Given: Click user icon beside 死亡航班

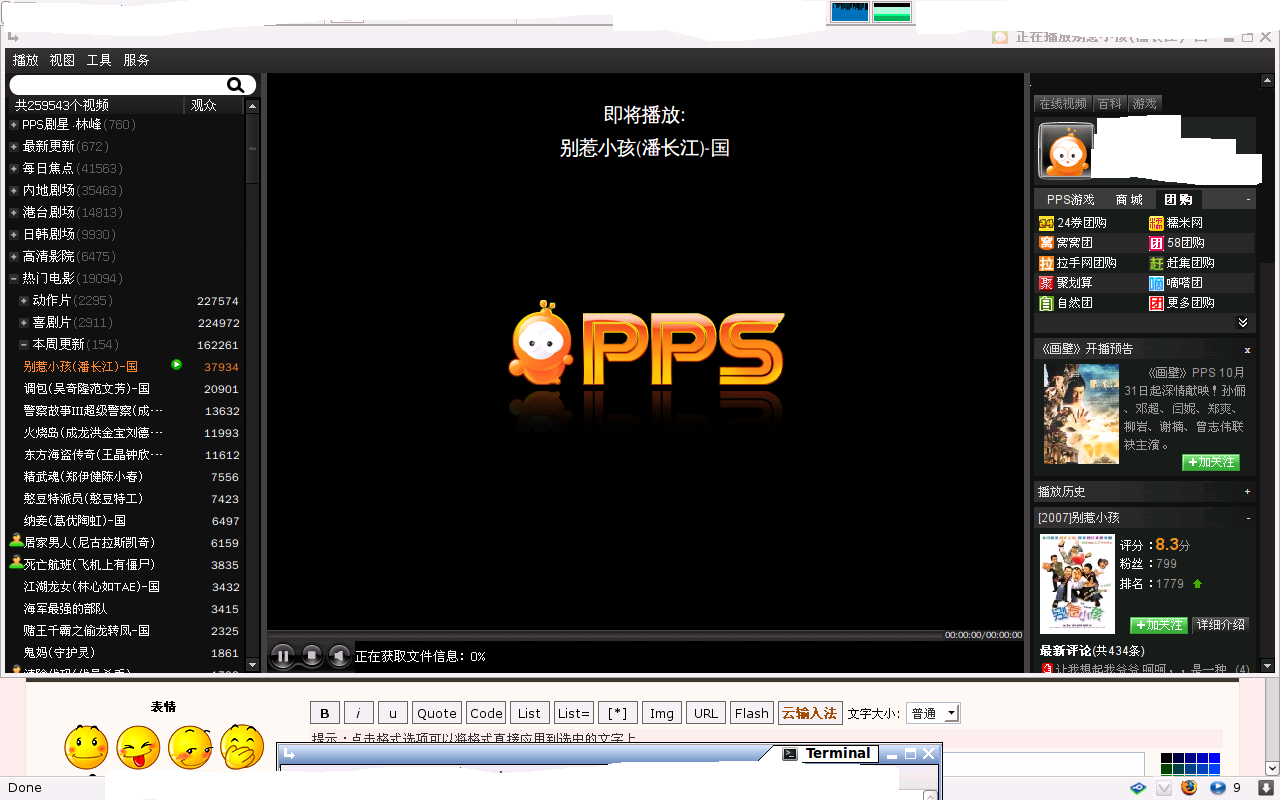Looking at the screenshot, I should [x=16, y=563].
